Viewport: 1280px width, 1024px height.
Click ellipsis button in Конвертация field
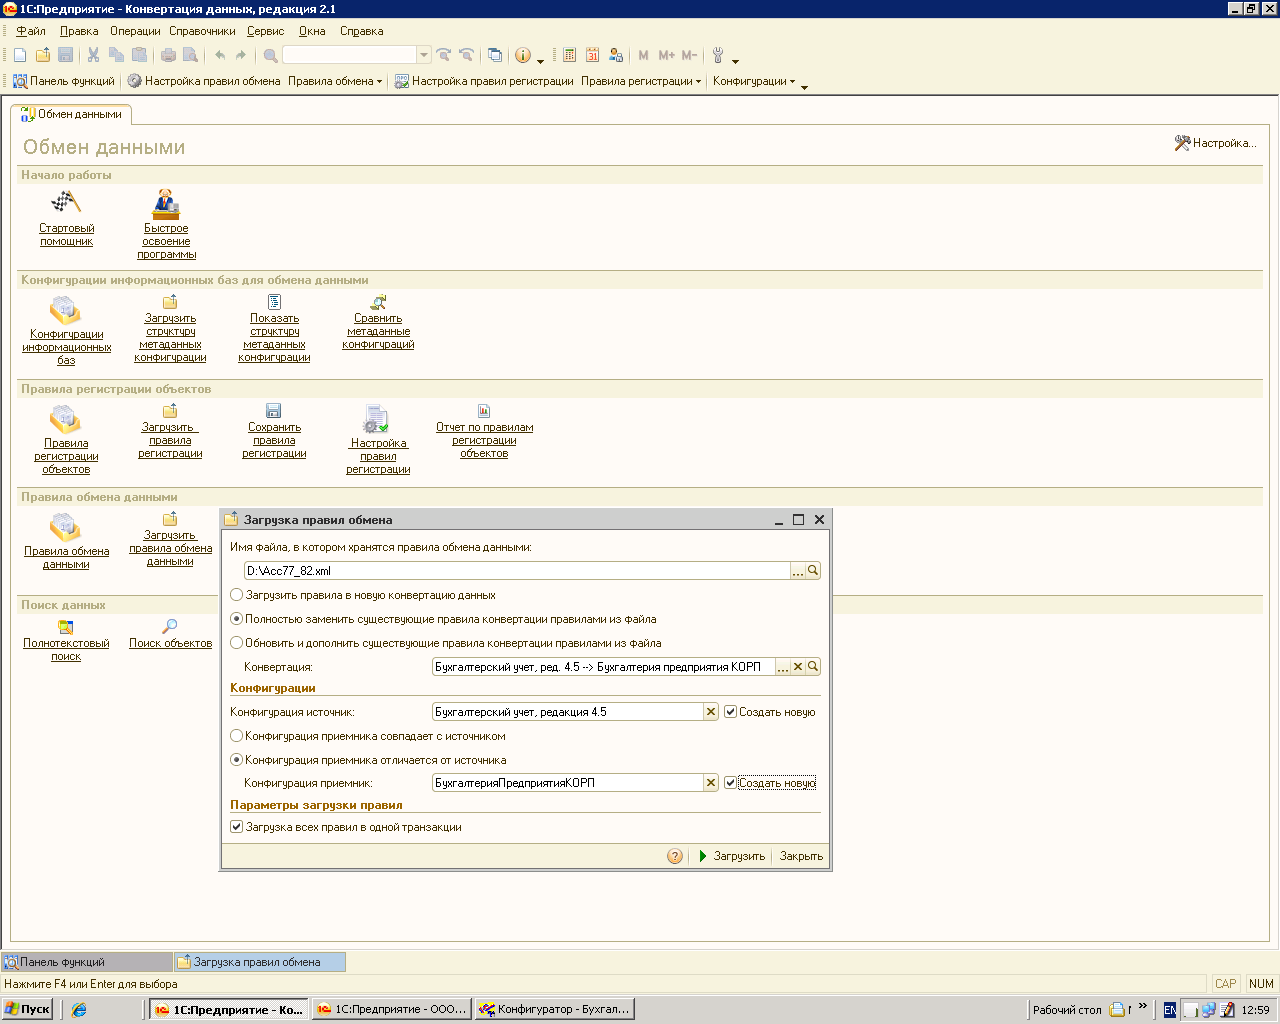(x=783, y=667)
